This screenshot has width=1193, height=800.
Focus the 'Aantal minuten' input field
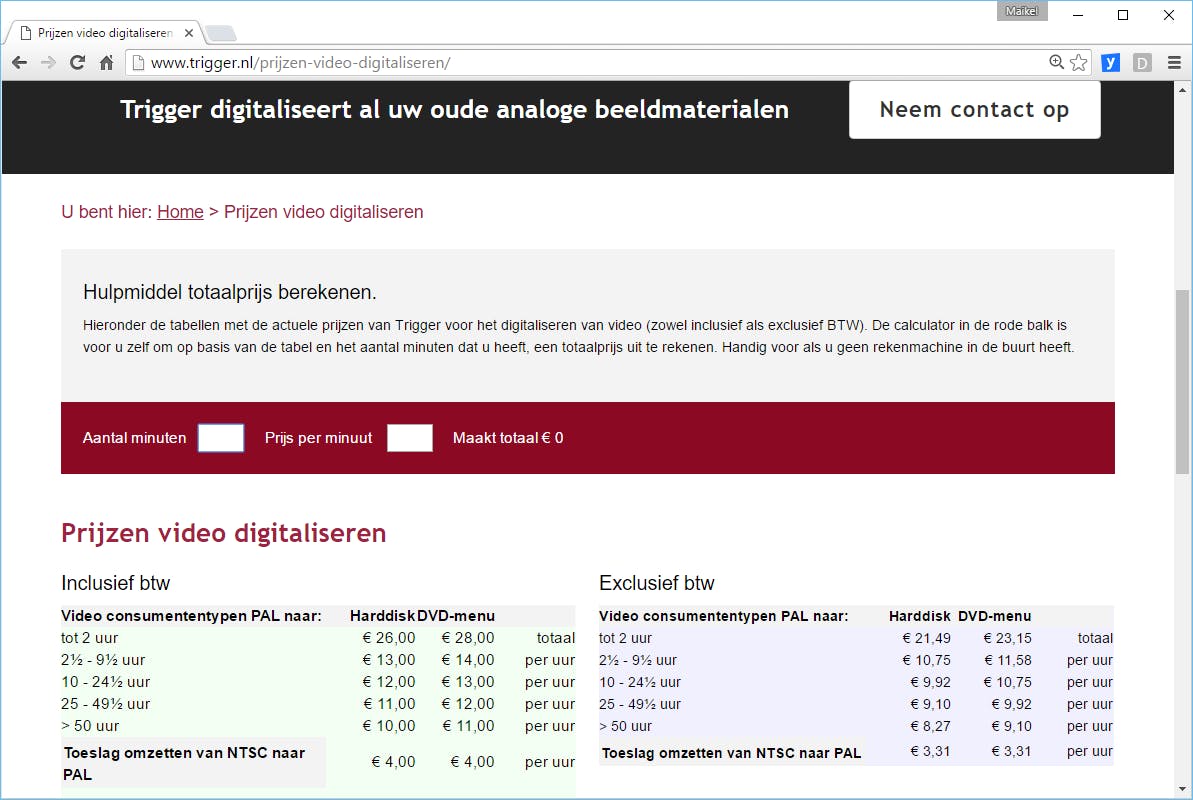point(221,438)
